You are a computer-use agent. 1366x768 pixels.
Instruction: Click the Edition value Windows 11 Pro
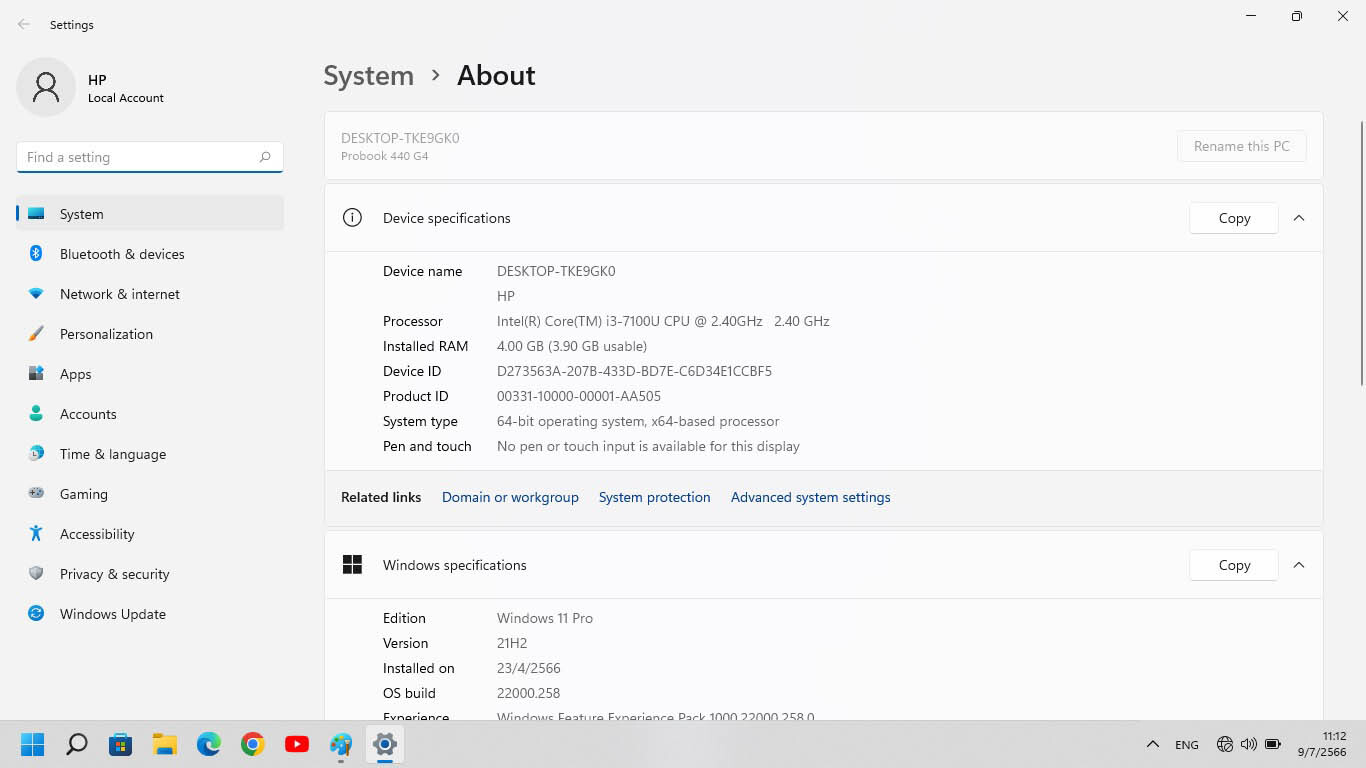tap(545, 618)
